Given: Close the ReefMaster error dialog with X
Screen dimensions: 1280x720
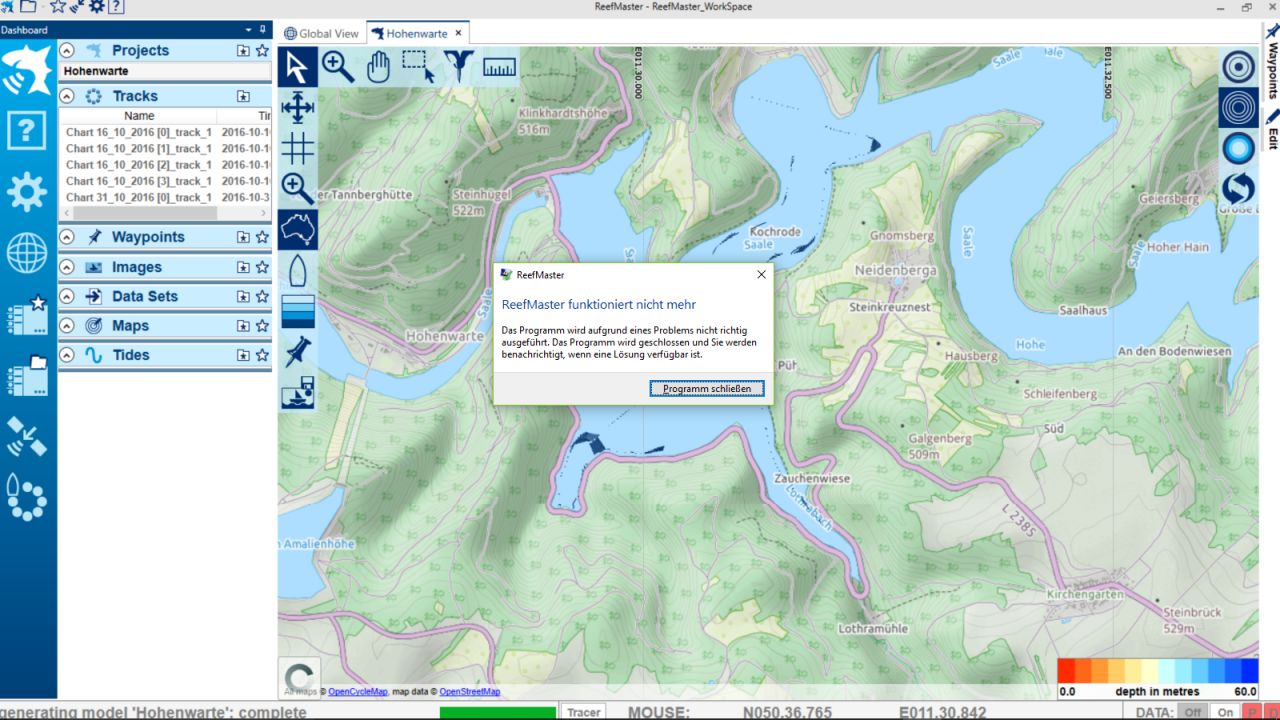Looking at the screenshot, I should coord(761,274).
